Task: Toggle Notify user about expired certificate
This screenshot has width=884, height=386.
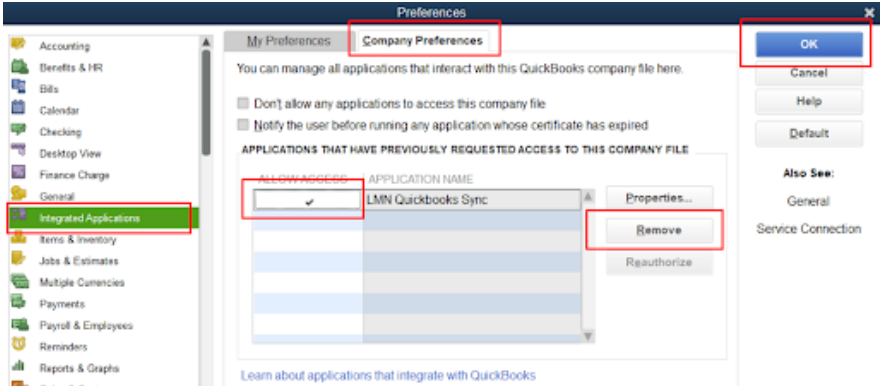Action: [243, 125]
